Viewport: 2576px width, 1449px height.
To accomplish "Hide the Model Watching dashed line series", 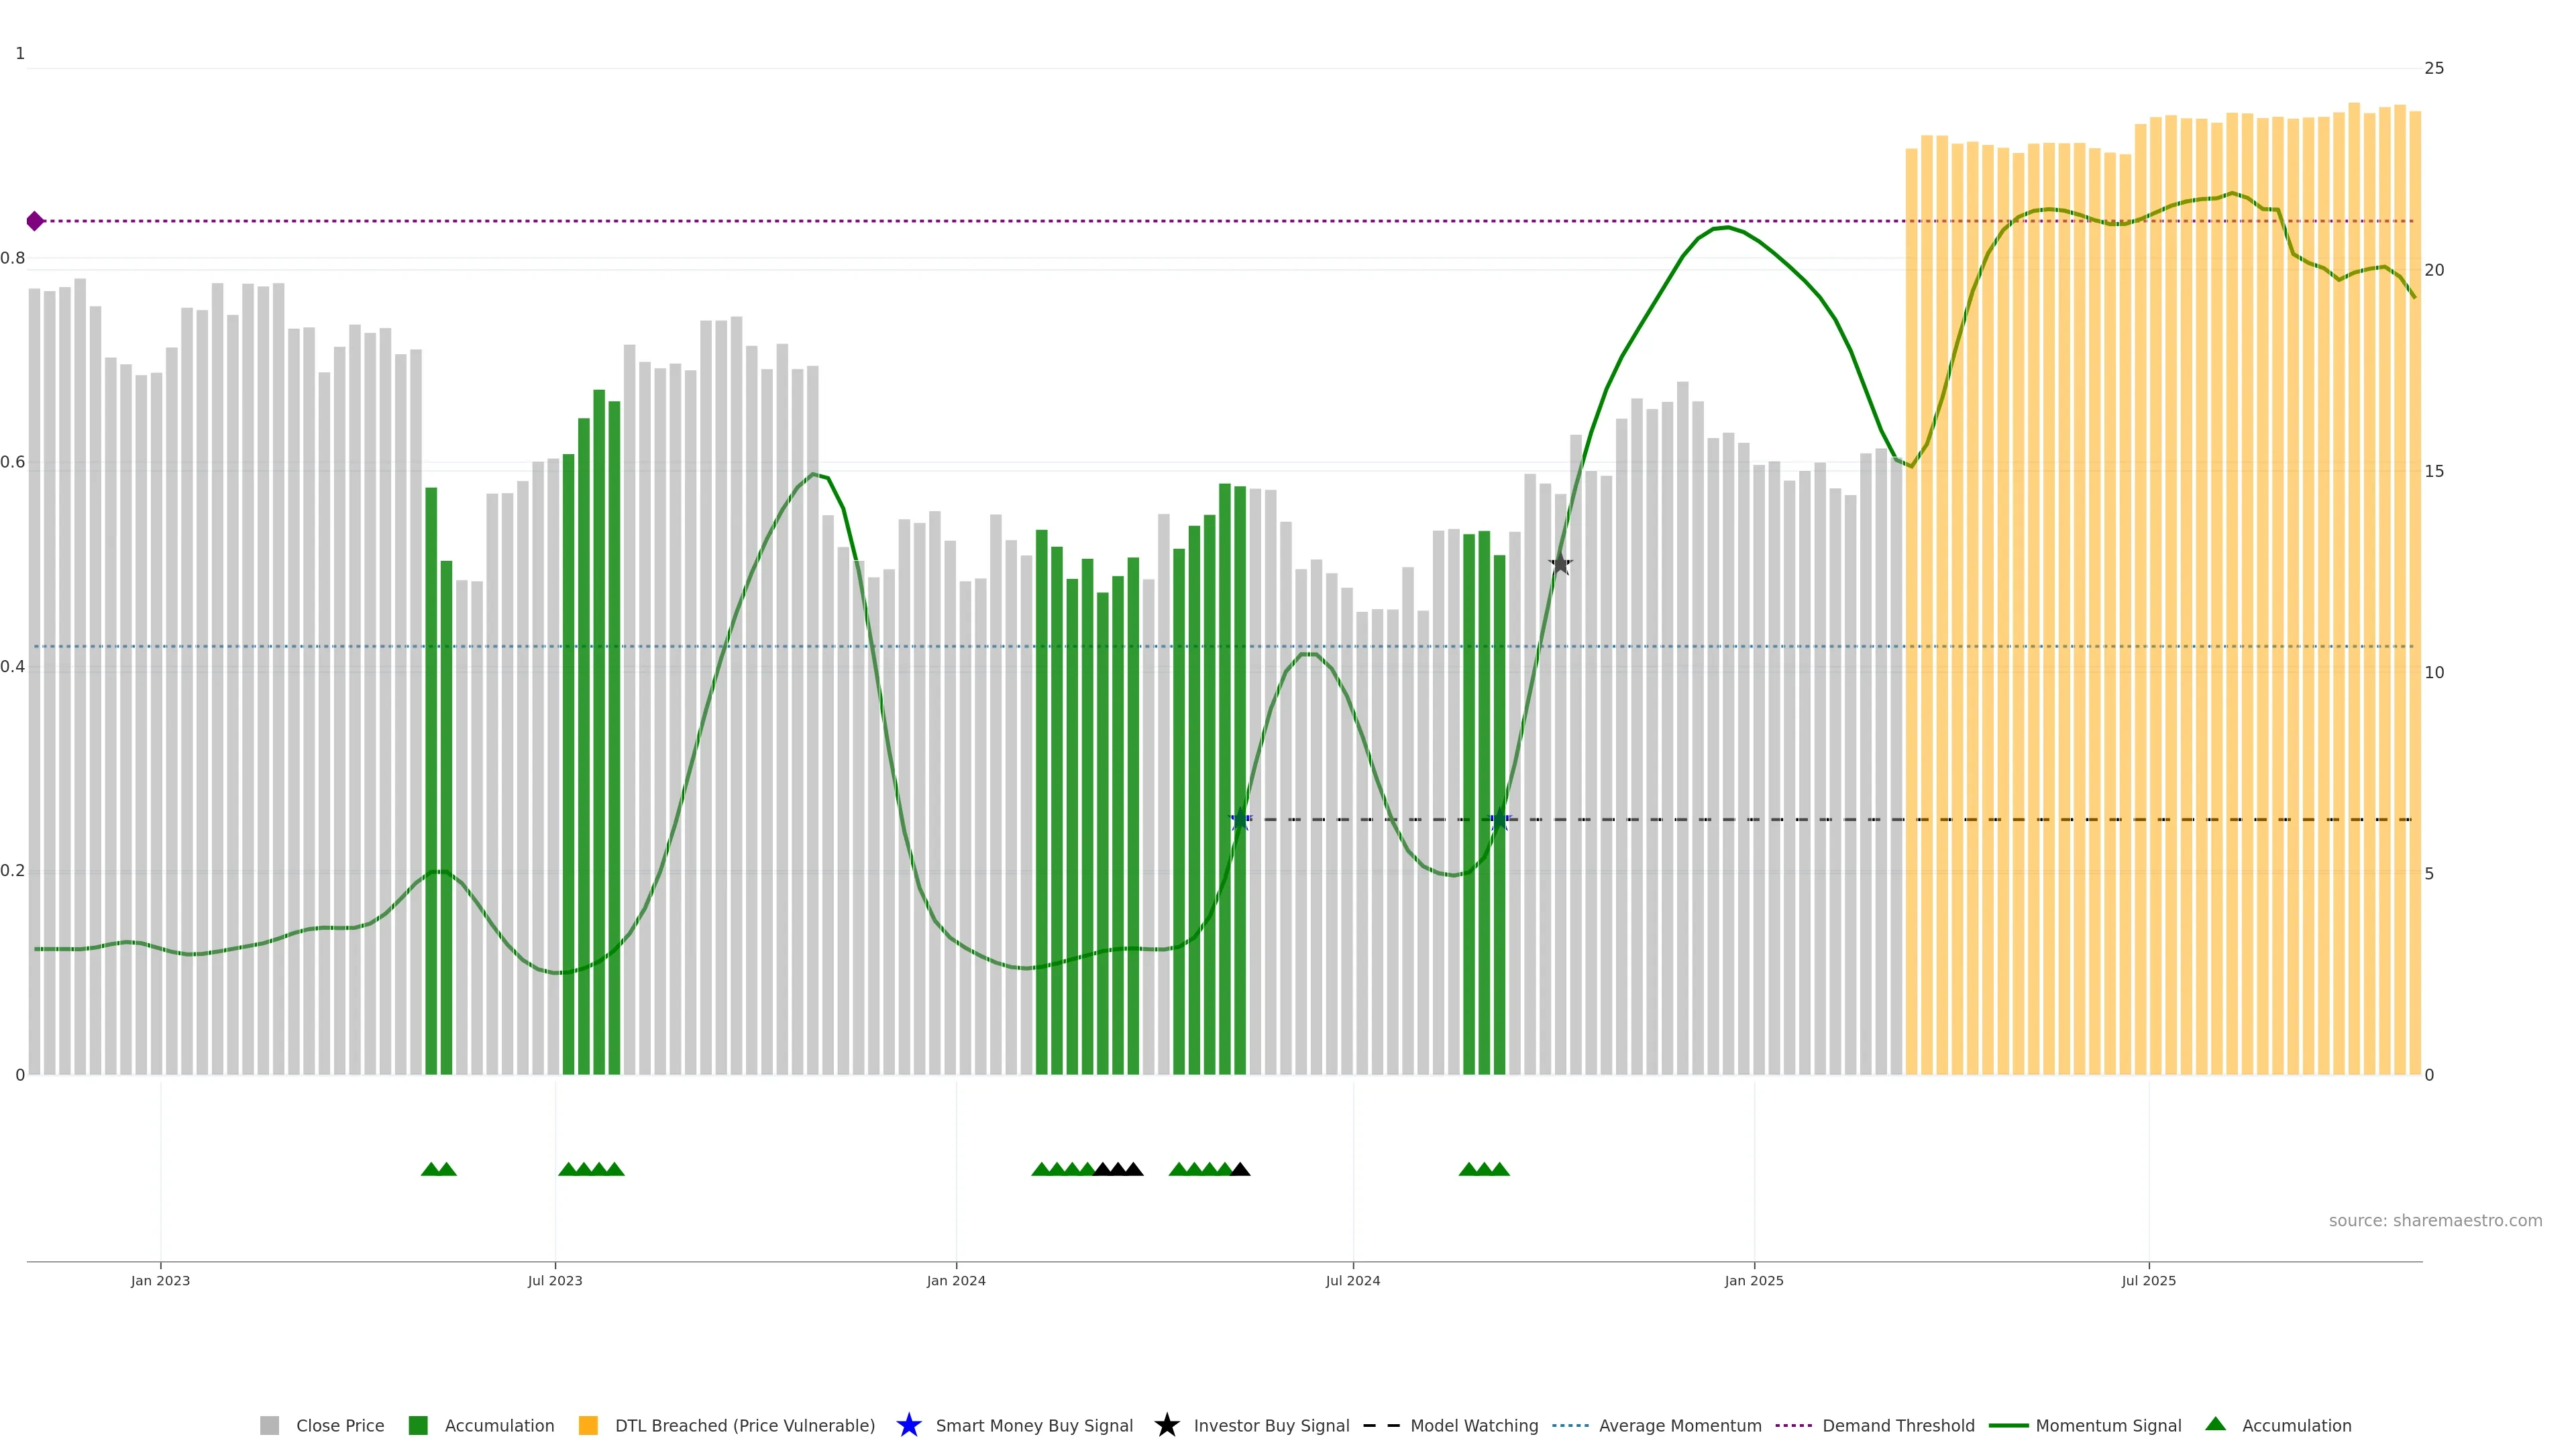I will point(1473,1425).
